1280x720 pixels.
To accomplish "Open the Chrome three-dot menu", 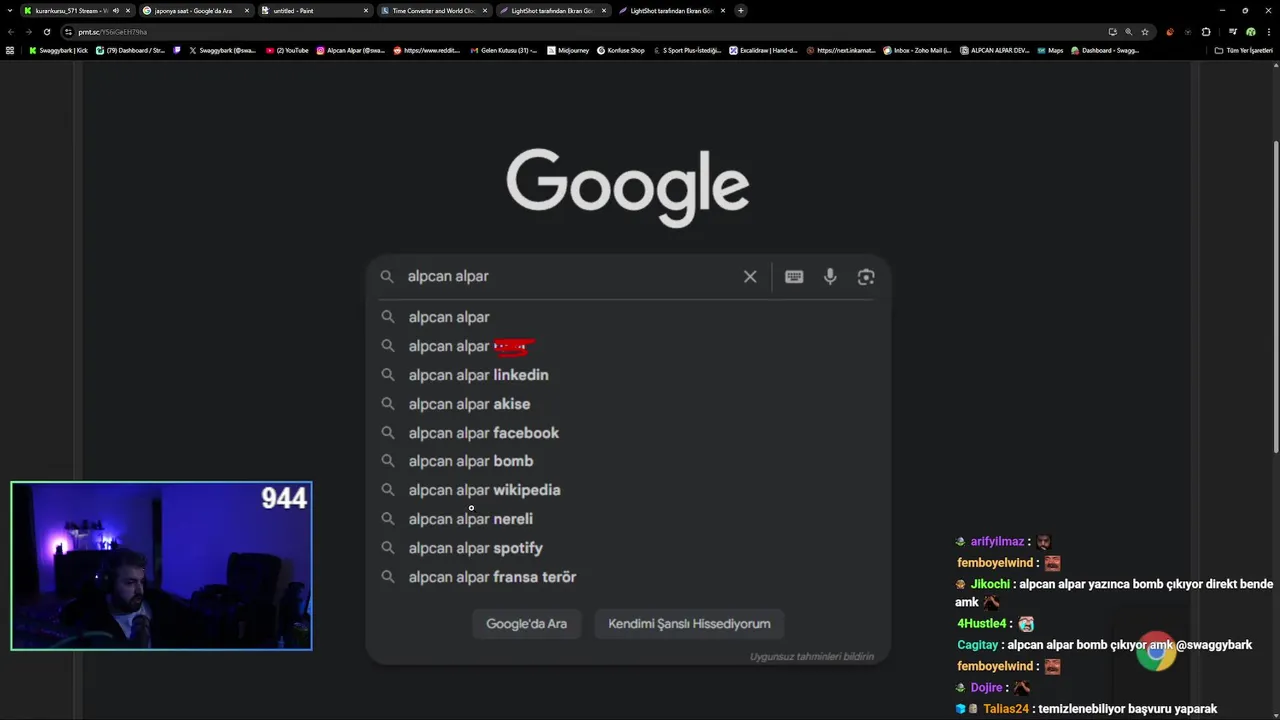I will tap(1268, 32).
